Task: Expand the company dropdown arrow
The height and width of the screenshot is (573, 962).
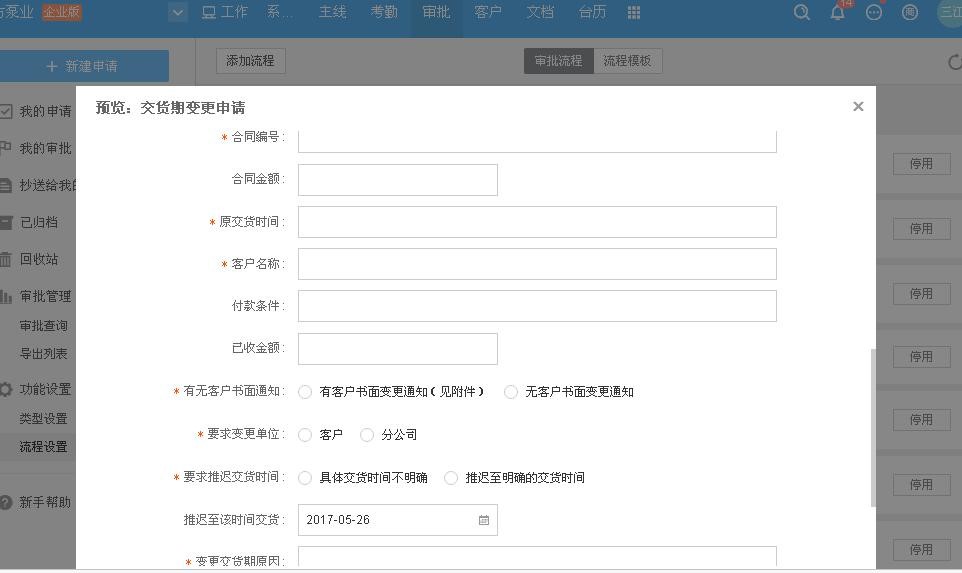Action: tap(178, 12)
